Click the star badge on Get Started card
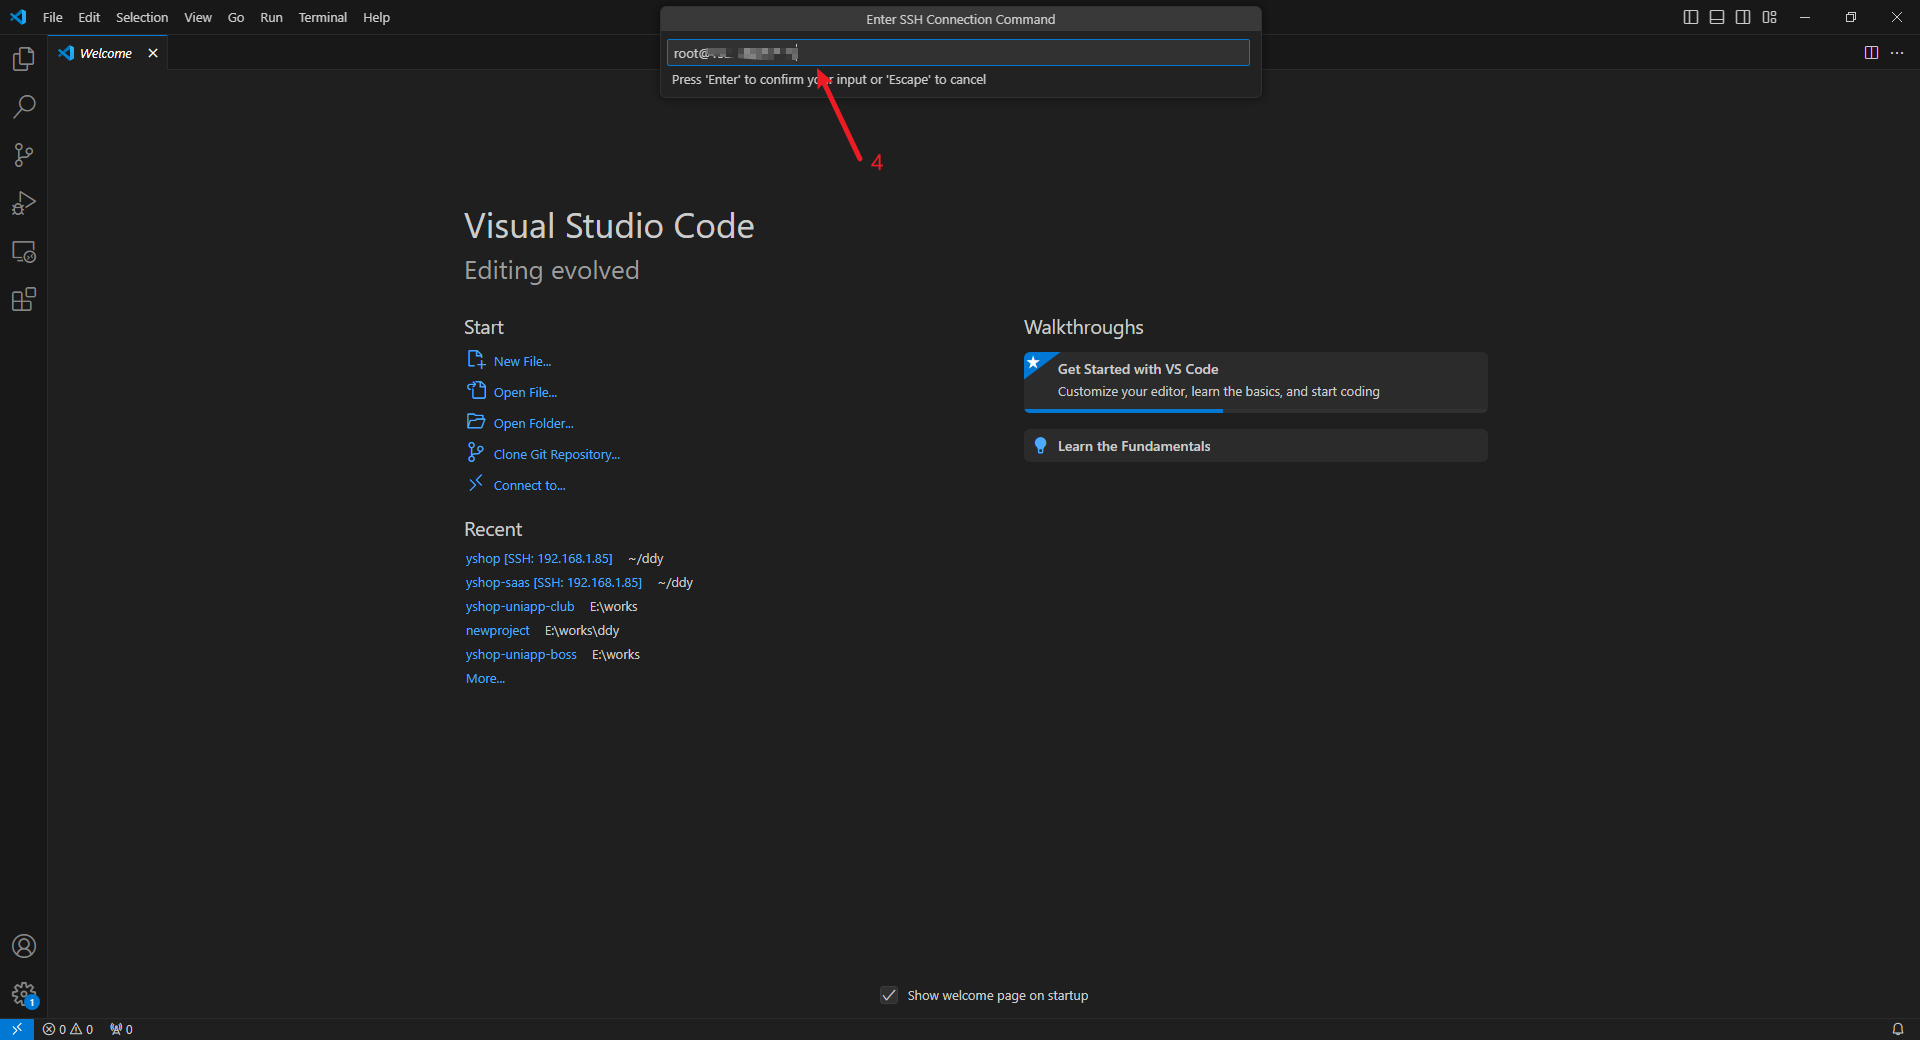Viewport: 1920px width, 1040px height. click(1034, 362)
